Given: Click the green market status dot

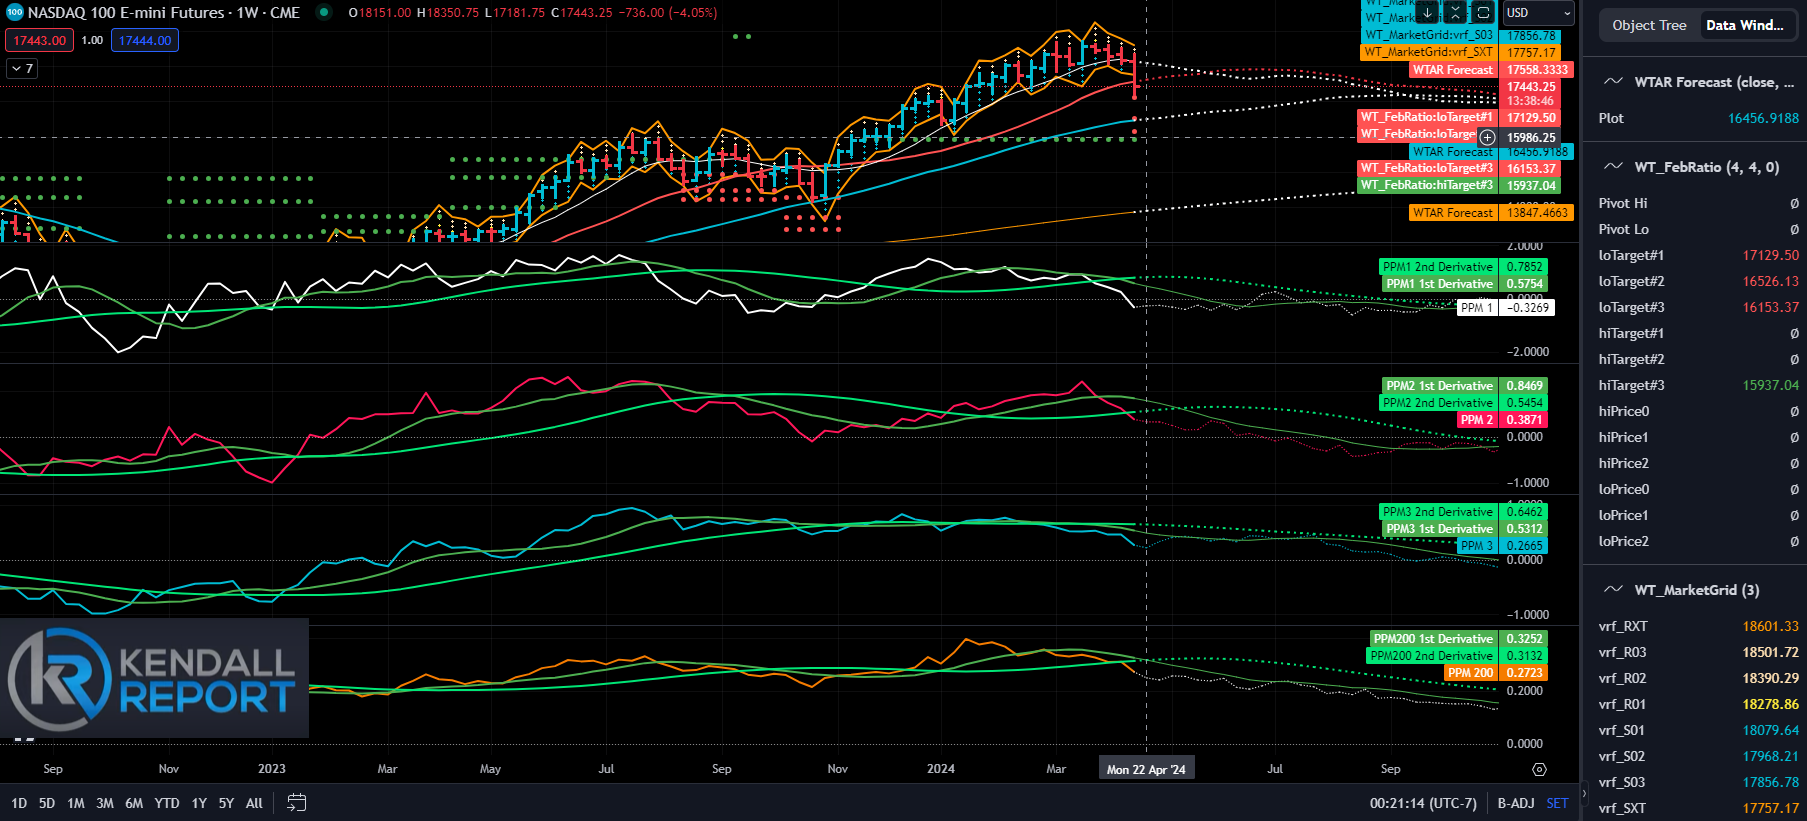Looking at the screenshot, I should point(323,12).
